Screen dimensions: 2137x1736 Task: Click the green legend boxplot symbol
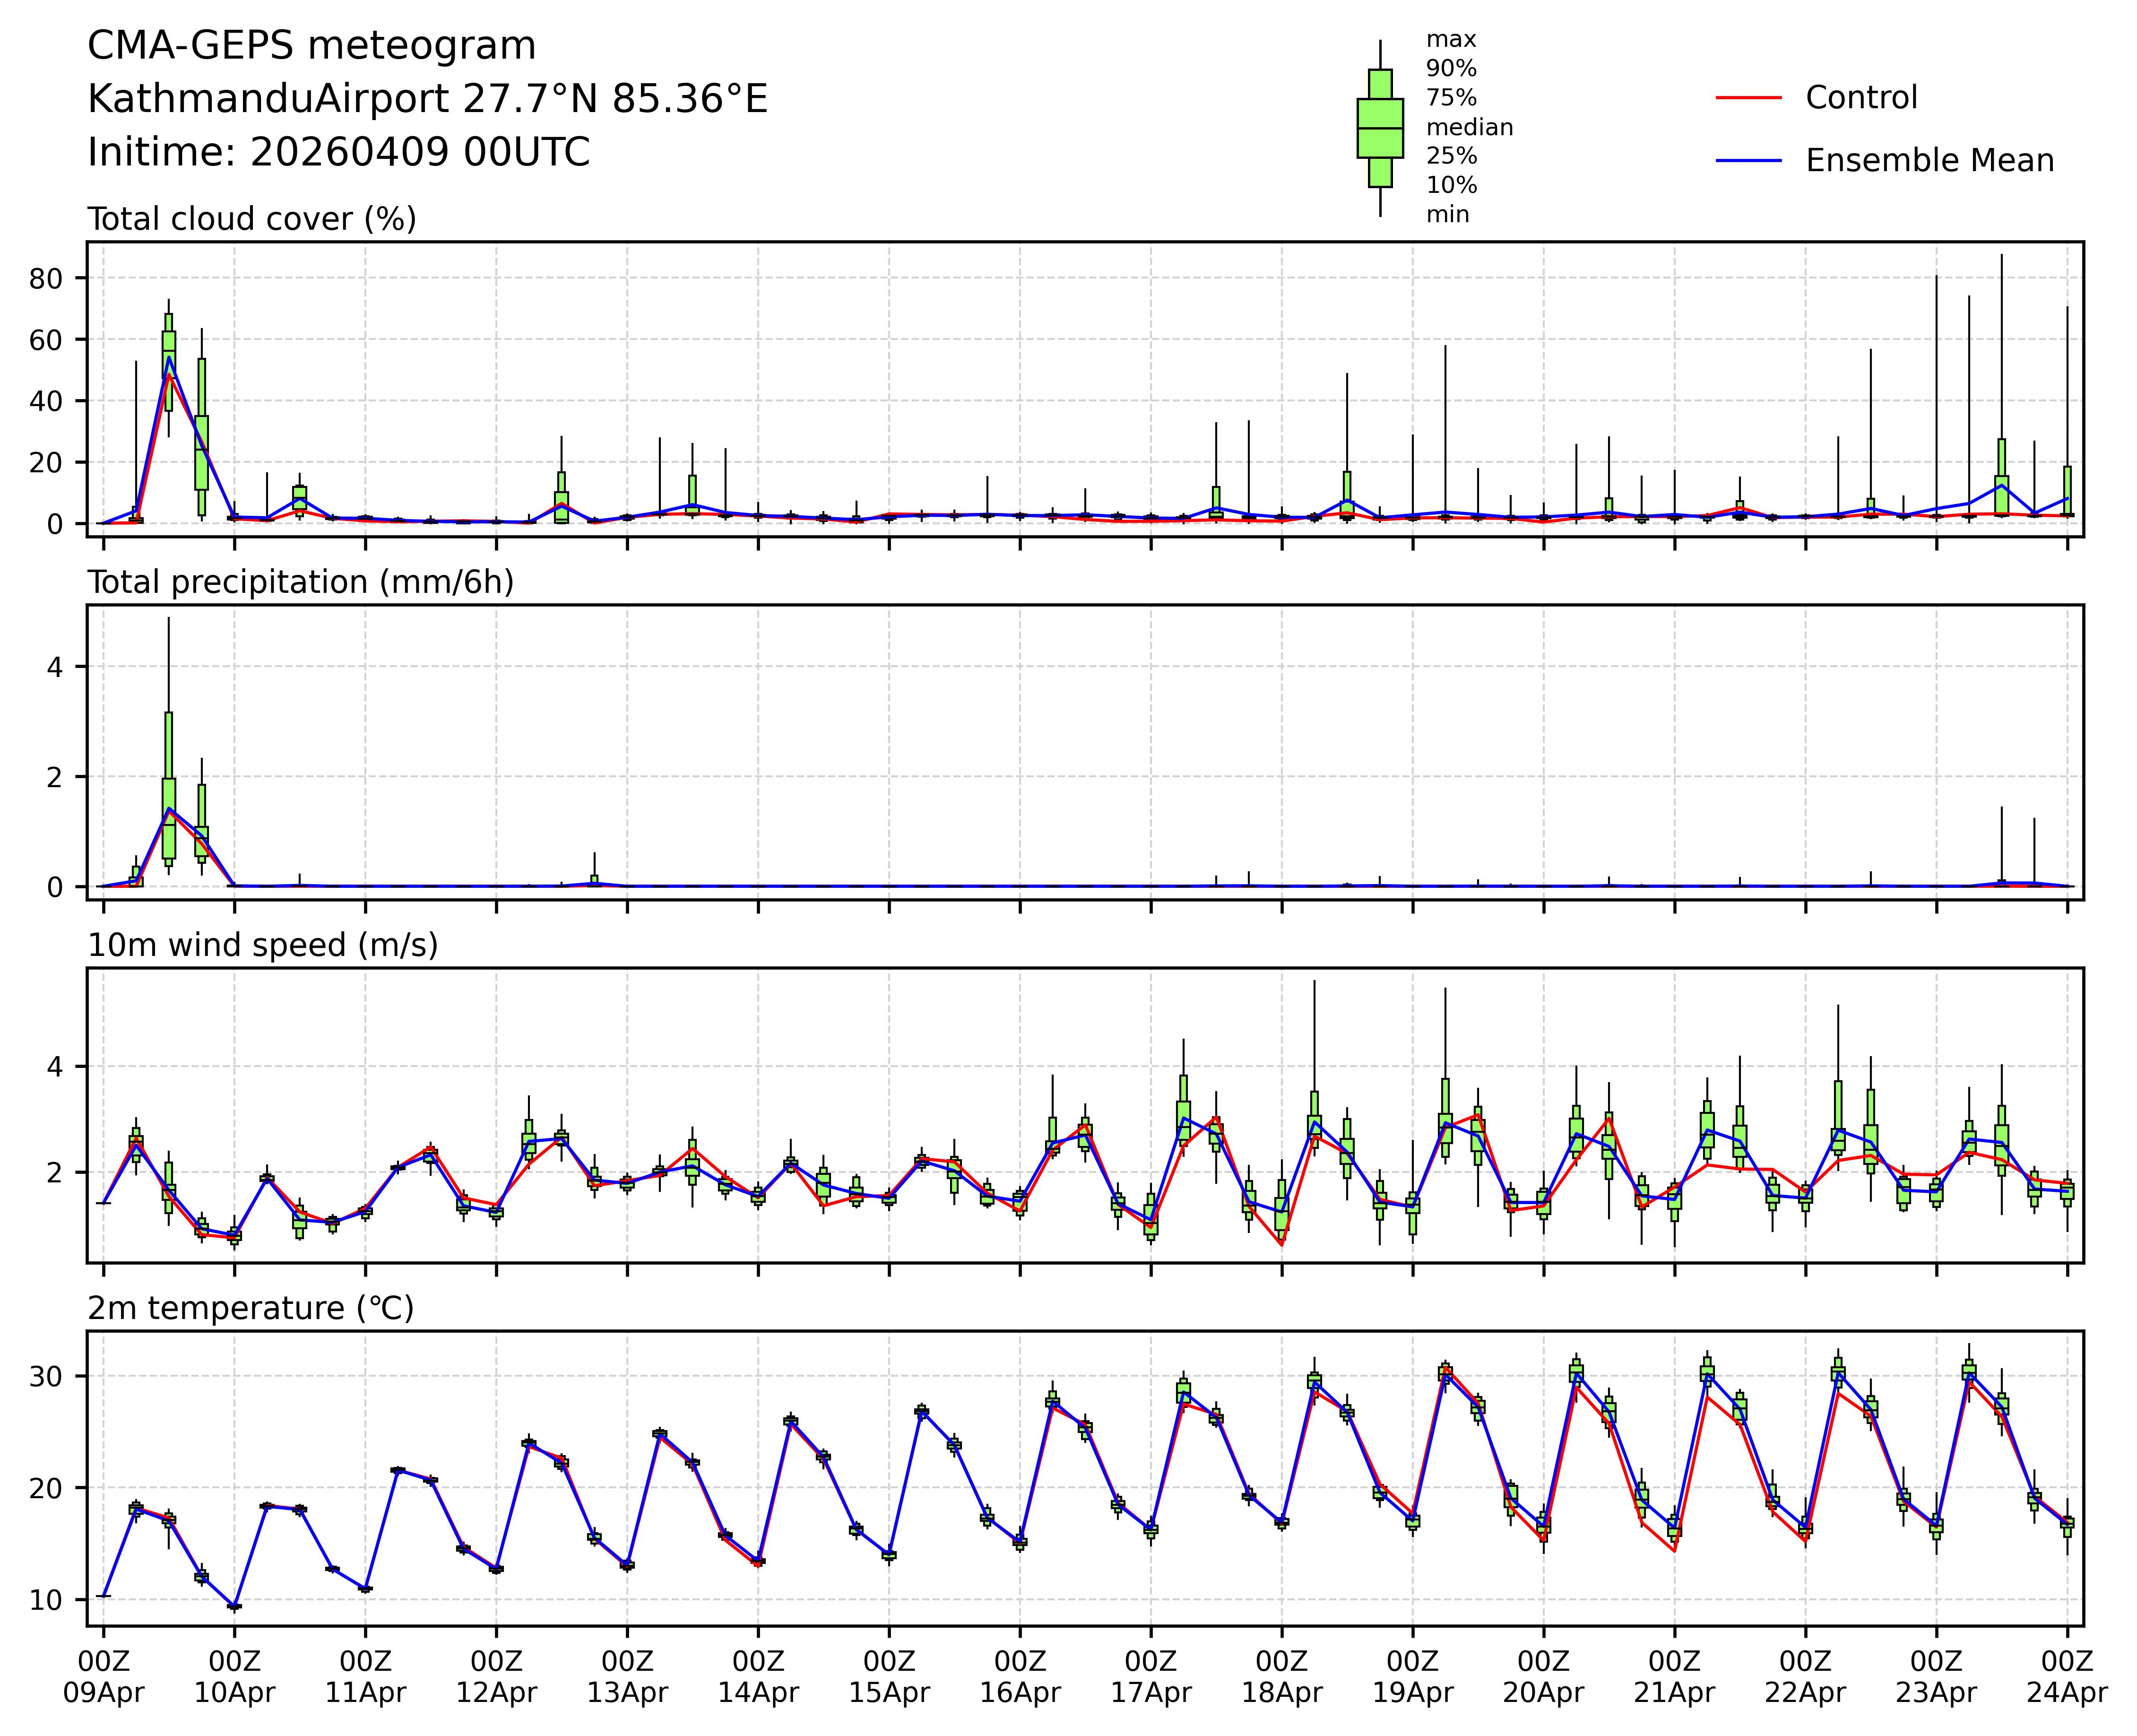click(x=1380, y=128)
